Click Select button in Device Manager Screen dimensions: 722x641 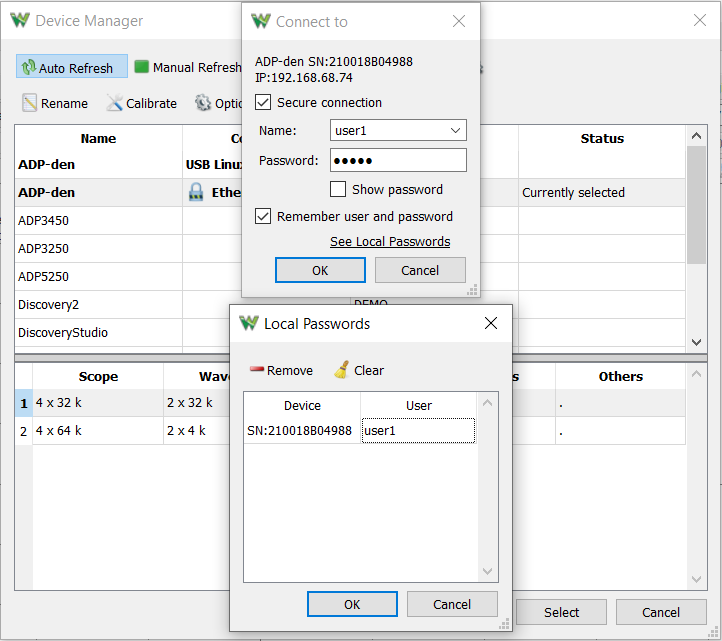click(561, 612)
